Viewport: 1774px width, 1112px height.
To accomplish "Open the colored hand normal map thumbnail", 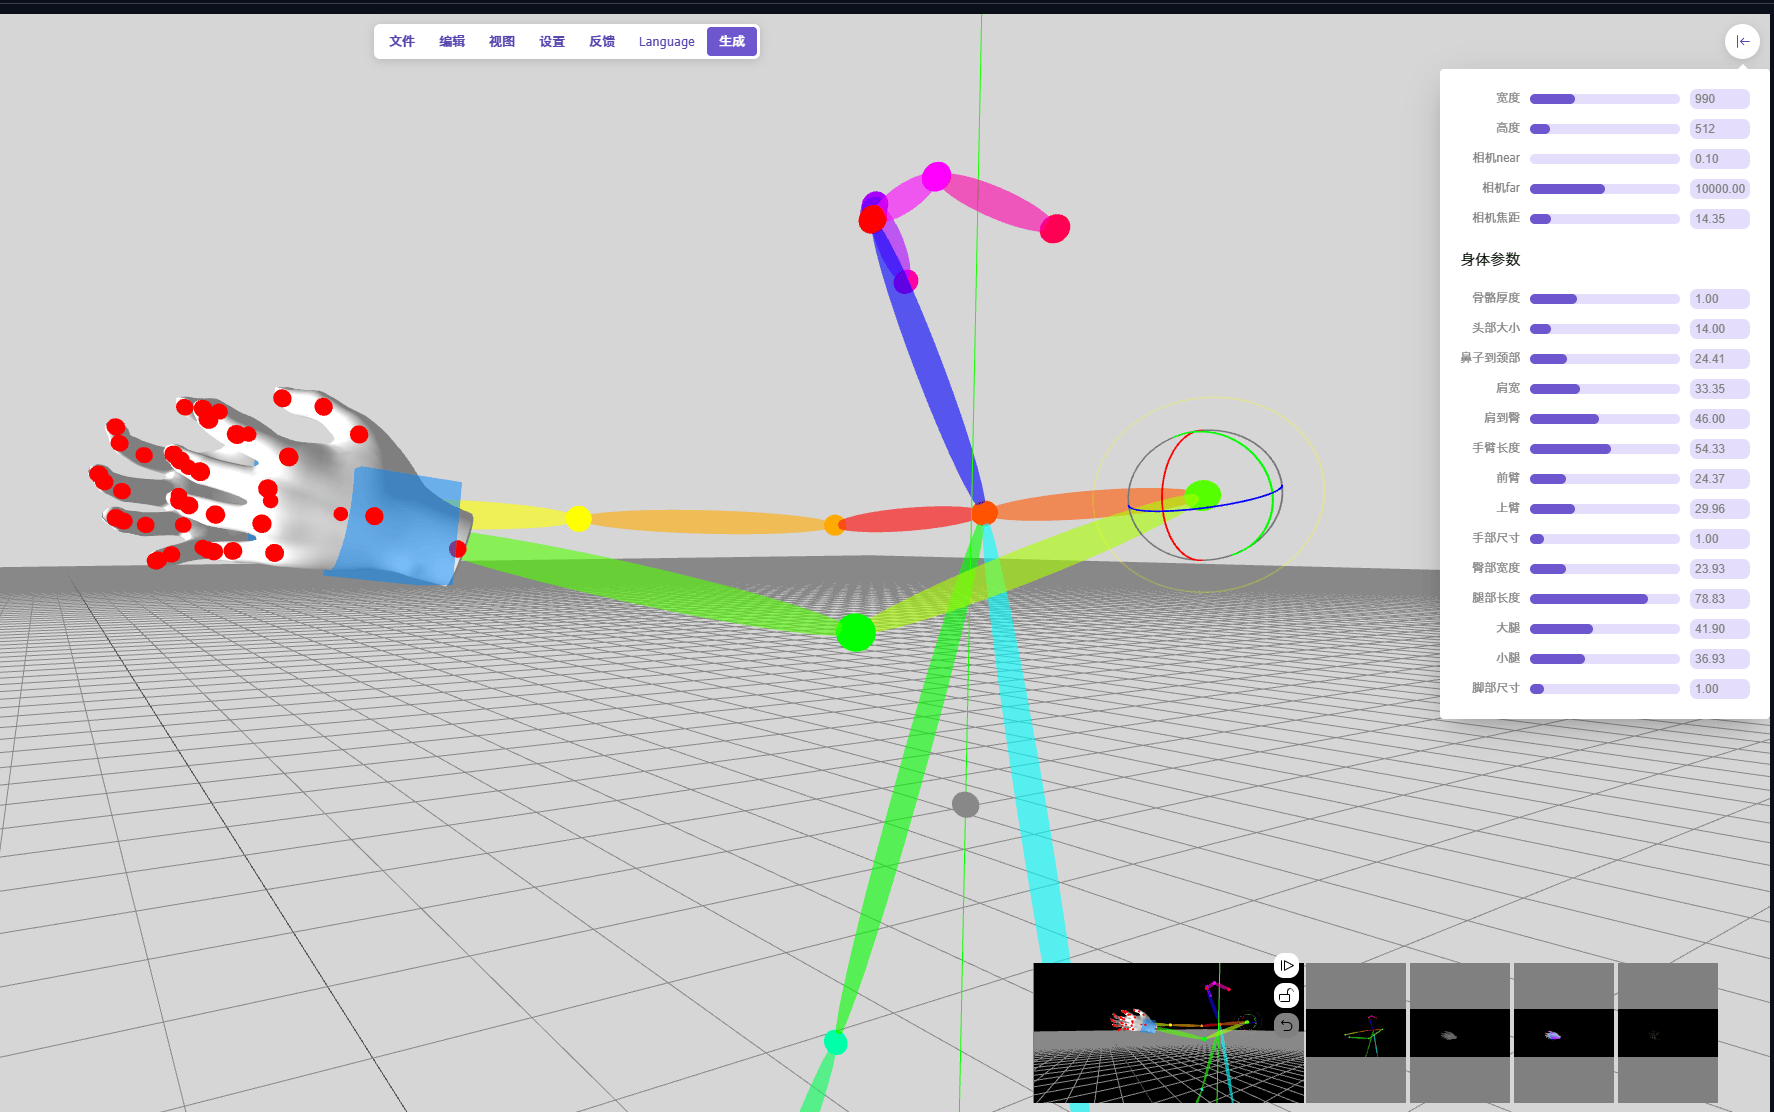I will point(1564,1033).
